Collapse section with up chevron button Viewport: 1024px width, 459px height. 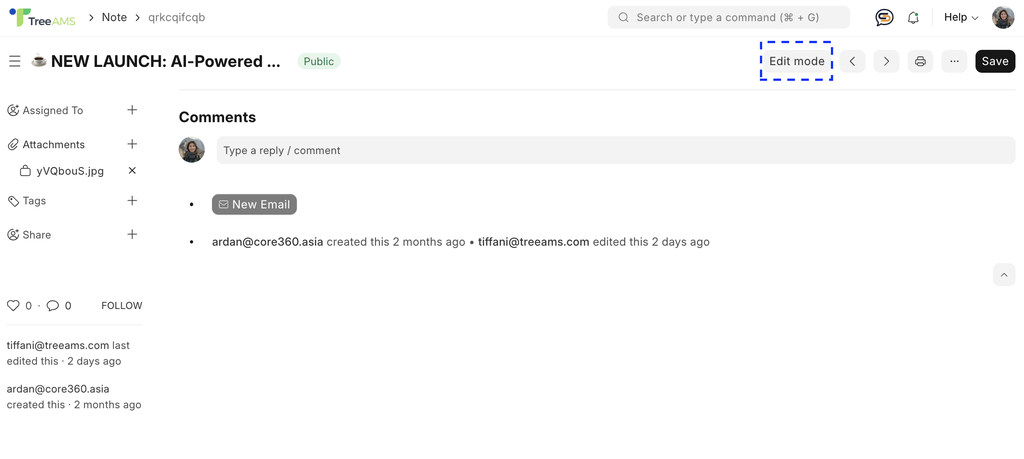(1004, 275)
